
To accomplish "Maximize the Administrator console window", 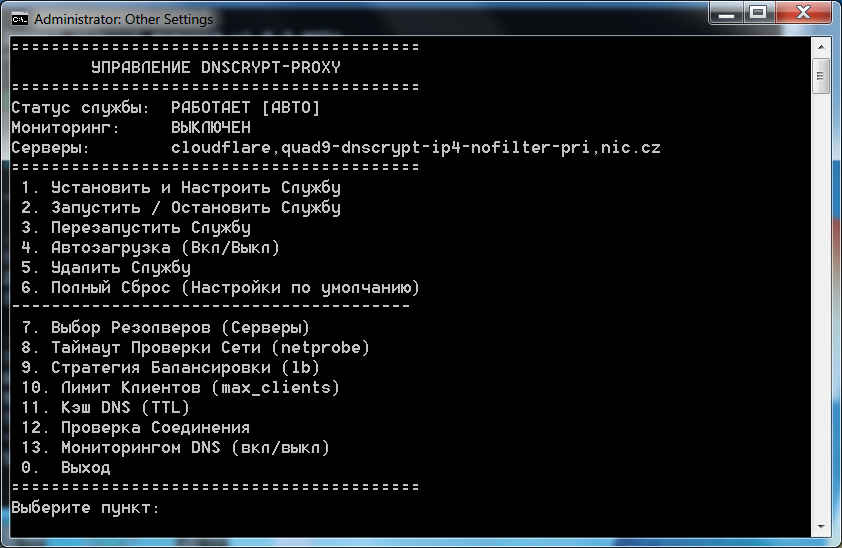I will tap(758, 14).
